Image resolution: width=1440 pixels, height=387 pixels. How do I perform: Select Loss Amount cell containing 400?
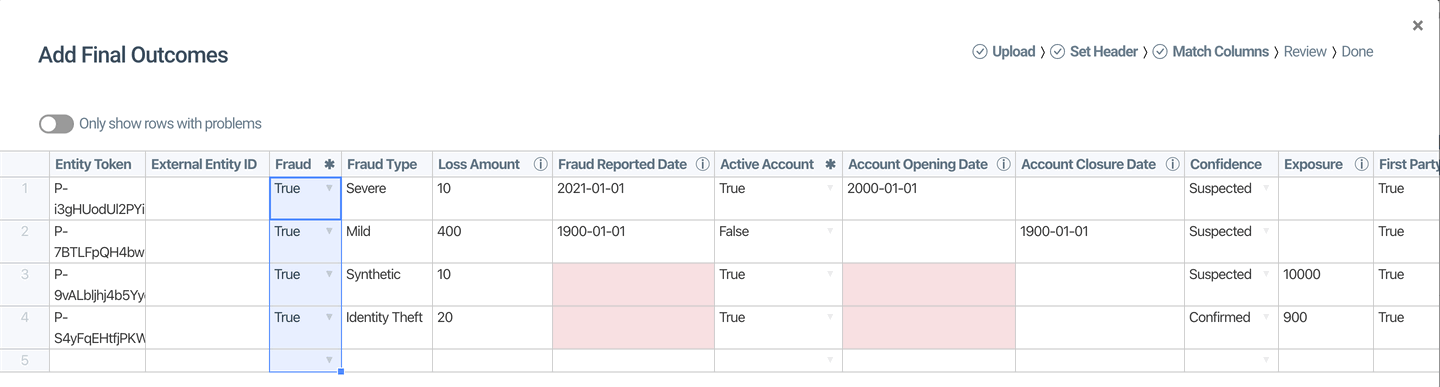492,241
